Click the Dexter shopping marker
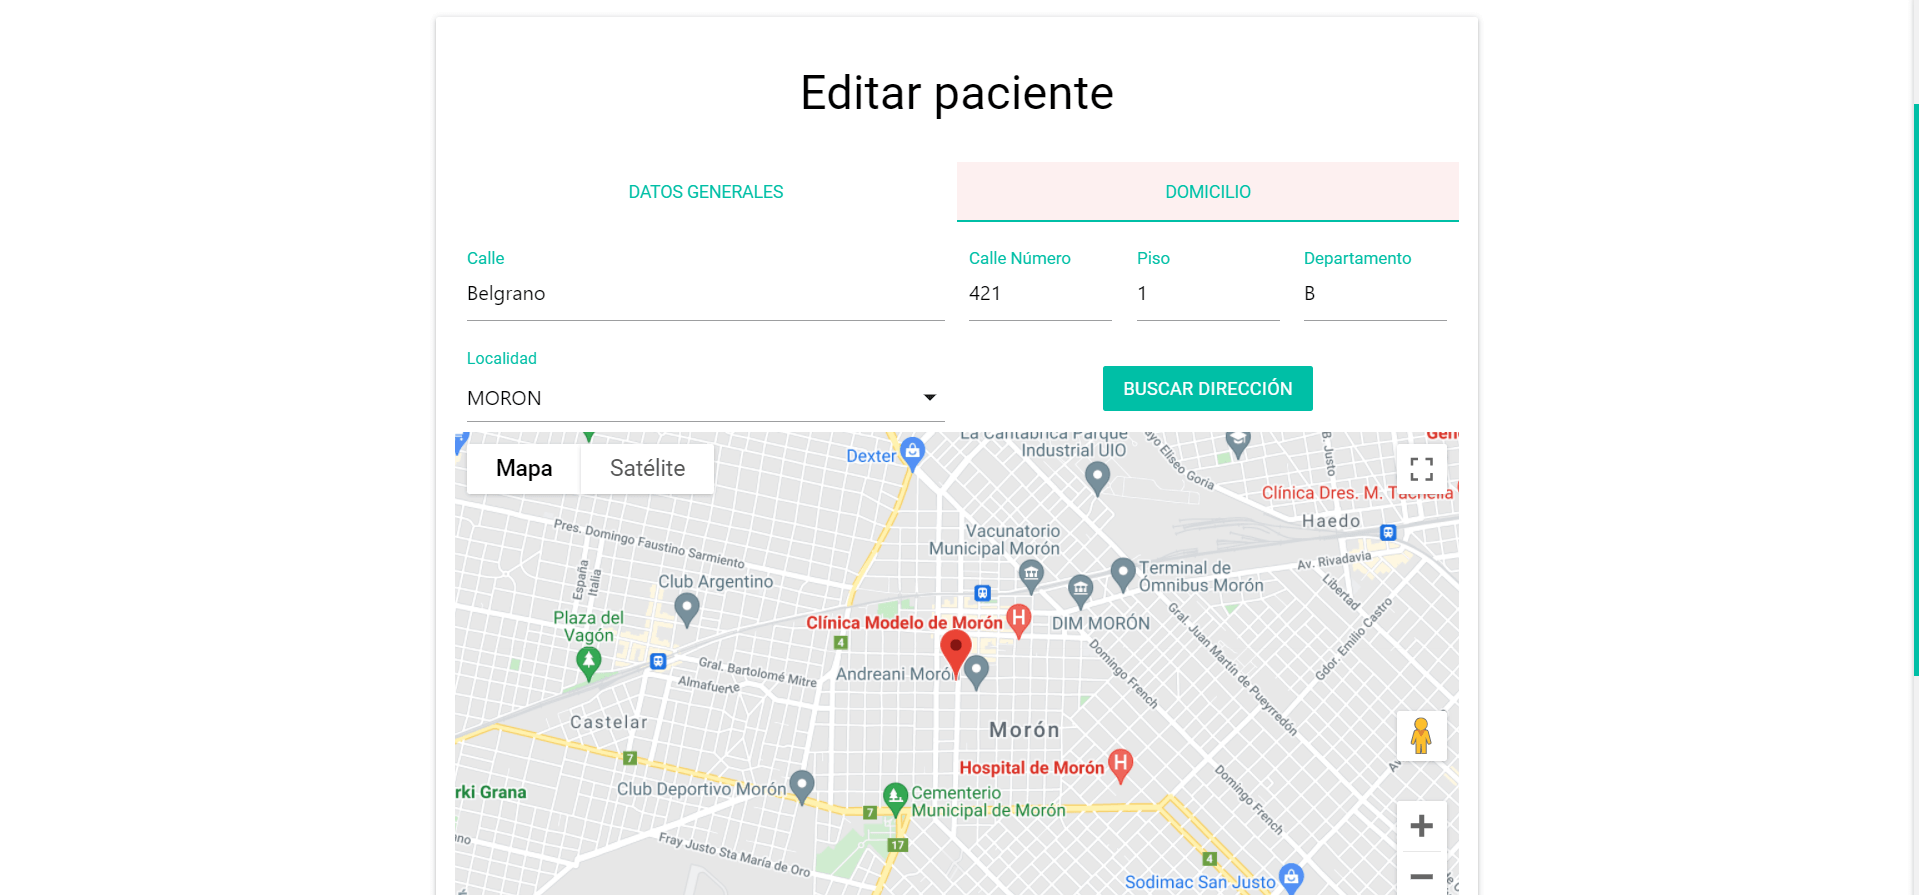This screenshot has width=1919, height=895. click(912, 453)
